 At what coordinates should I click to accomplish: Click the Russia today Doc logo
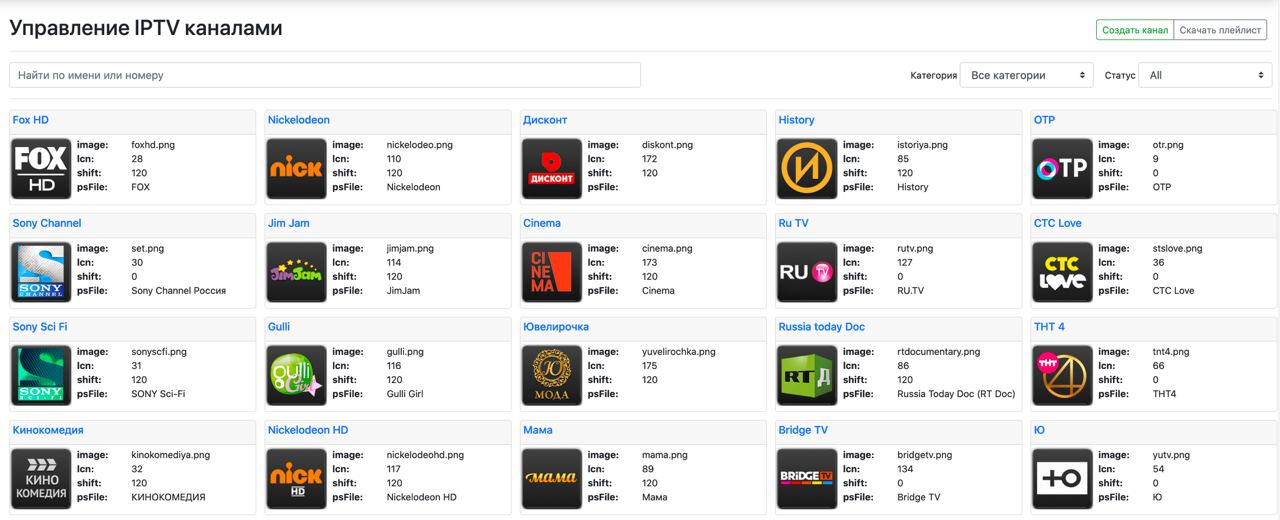click(x=807, y=376)
